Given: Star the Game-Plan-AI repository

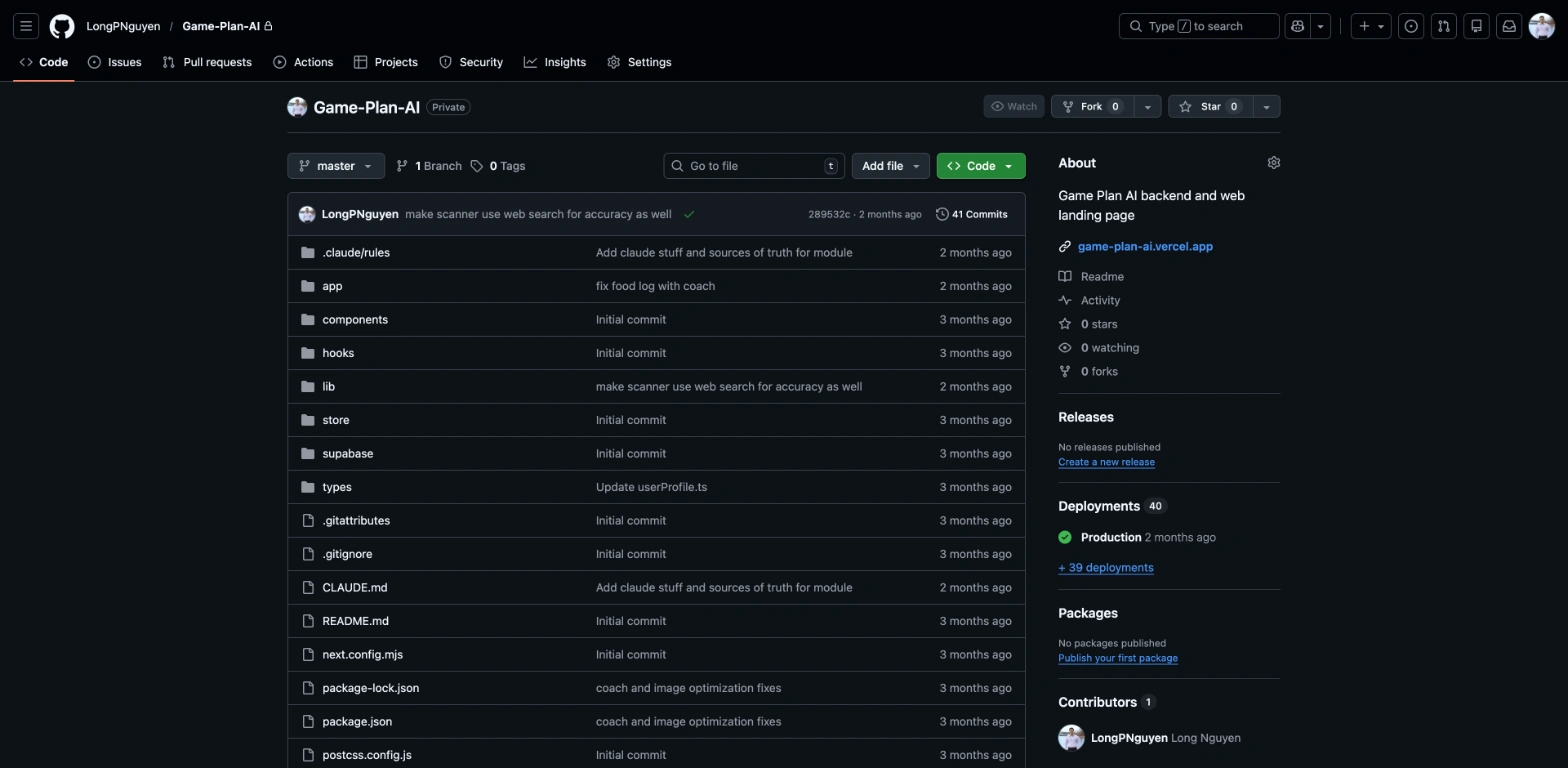Looking at the screenshot, I should coord(1210,107).
